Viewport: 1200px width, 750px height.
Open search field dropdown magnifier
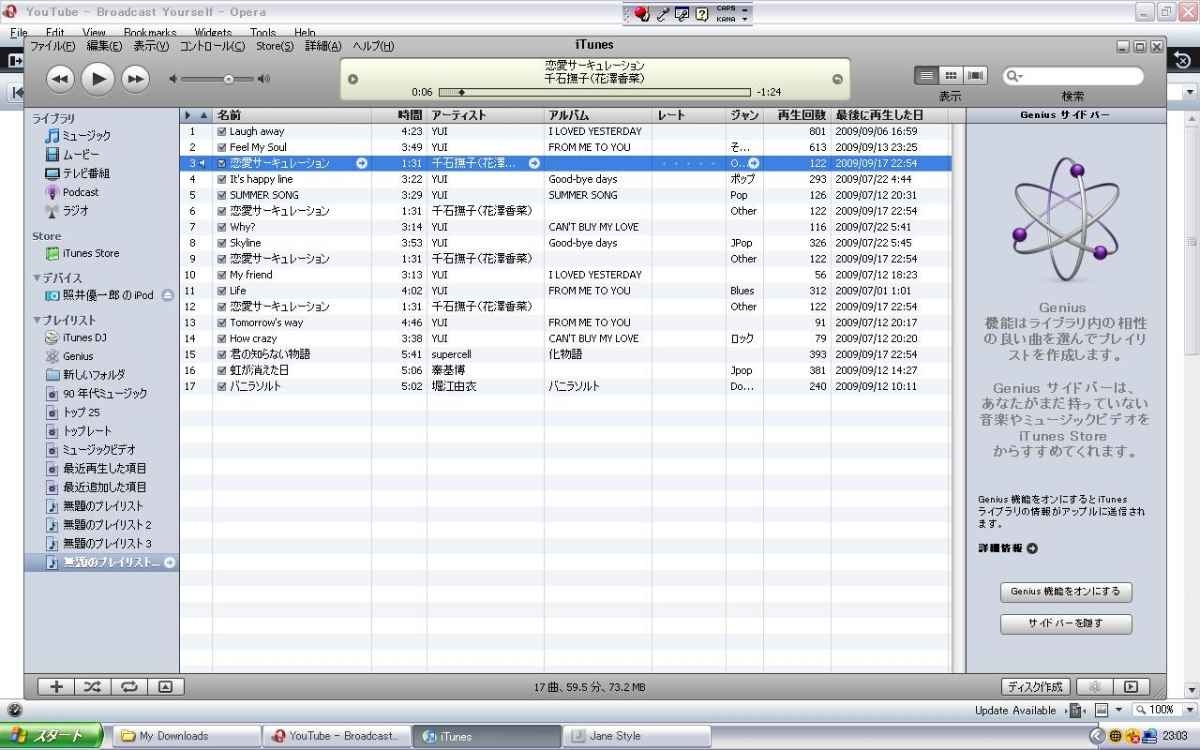tap(1014, 77)
